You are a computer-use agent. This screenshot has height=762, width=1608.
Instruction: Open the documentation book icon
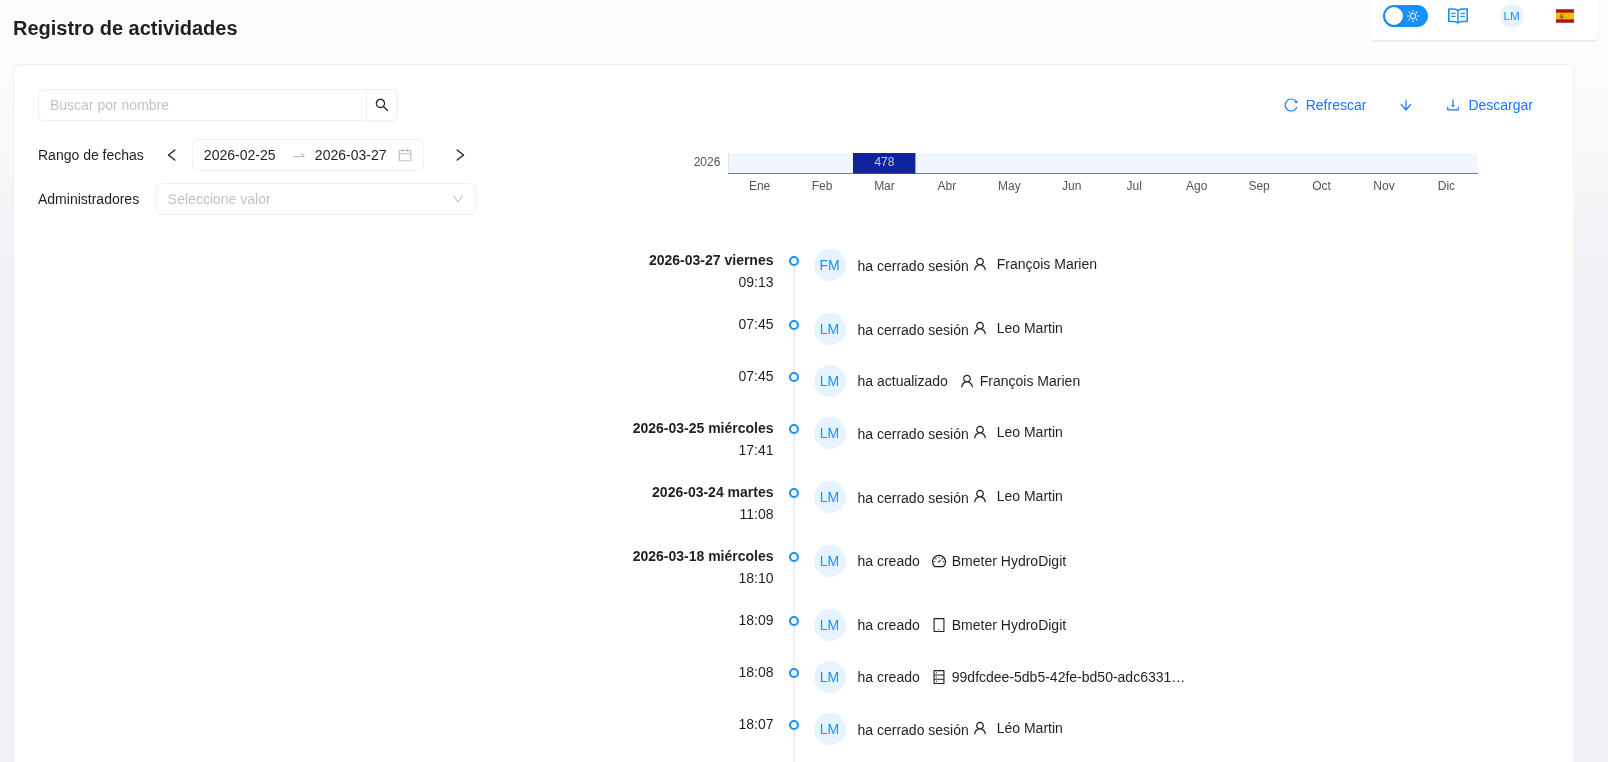coord(1458,16)
